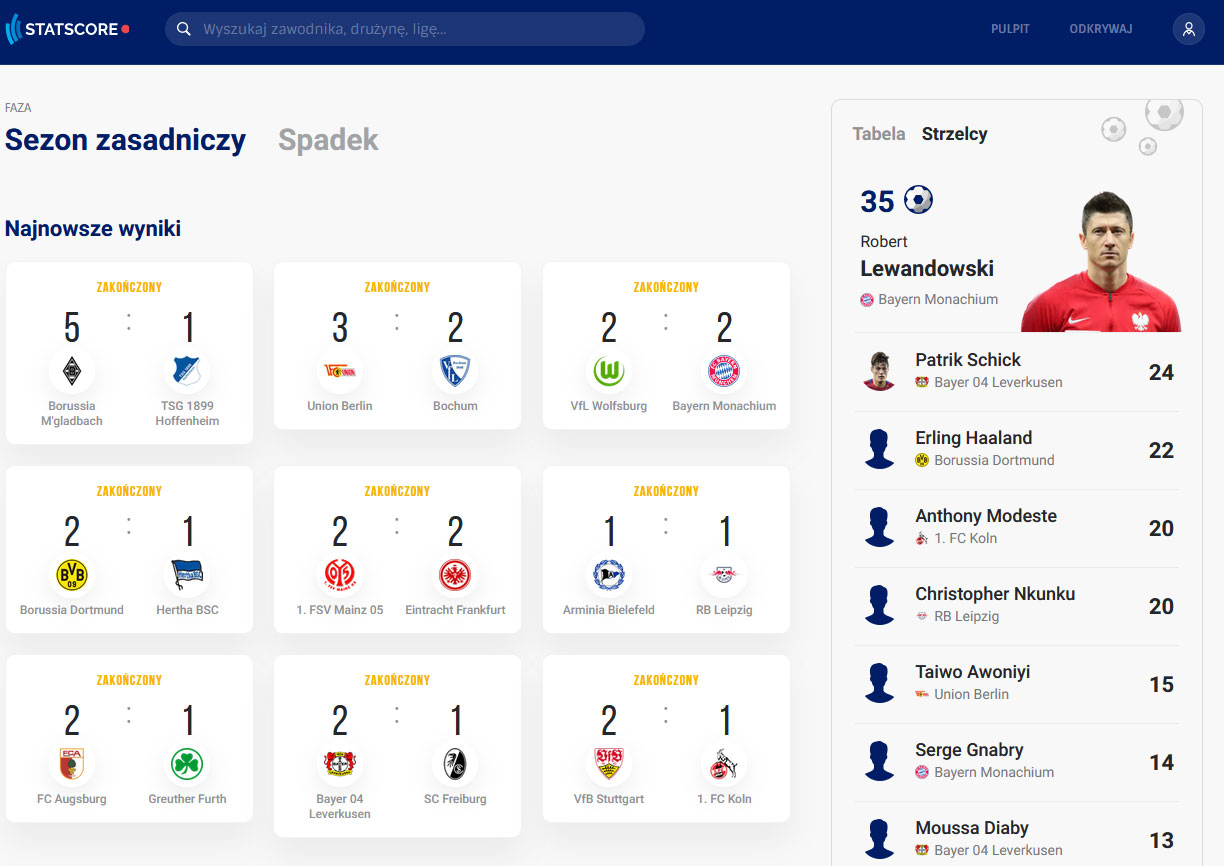Open the ODKRYWAJ menu item
1224x866 pixels.
click(1101, 29)
